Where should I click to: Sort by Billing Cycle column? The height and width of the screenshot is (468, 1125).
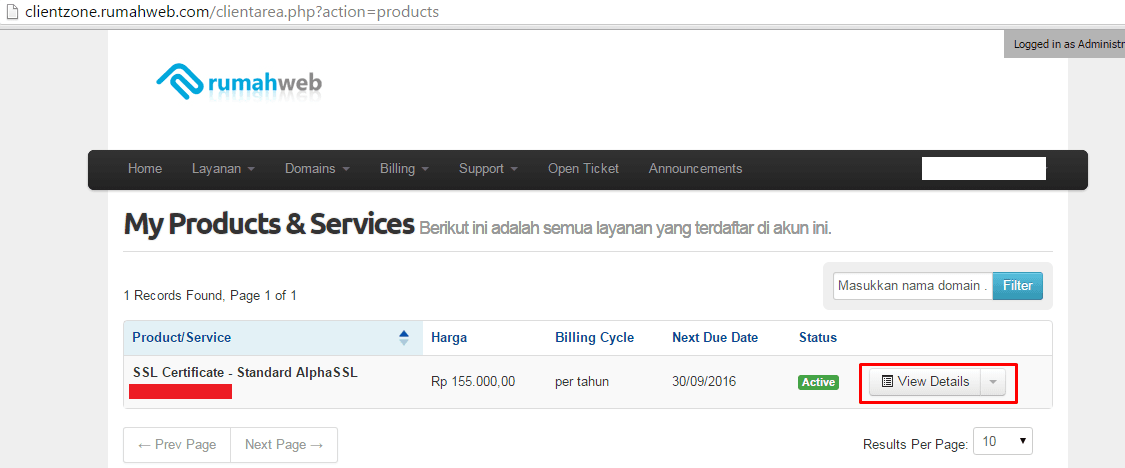coord(594,337)
